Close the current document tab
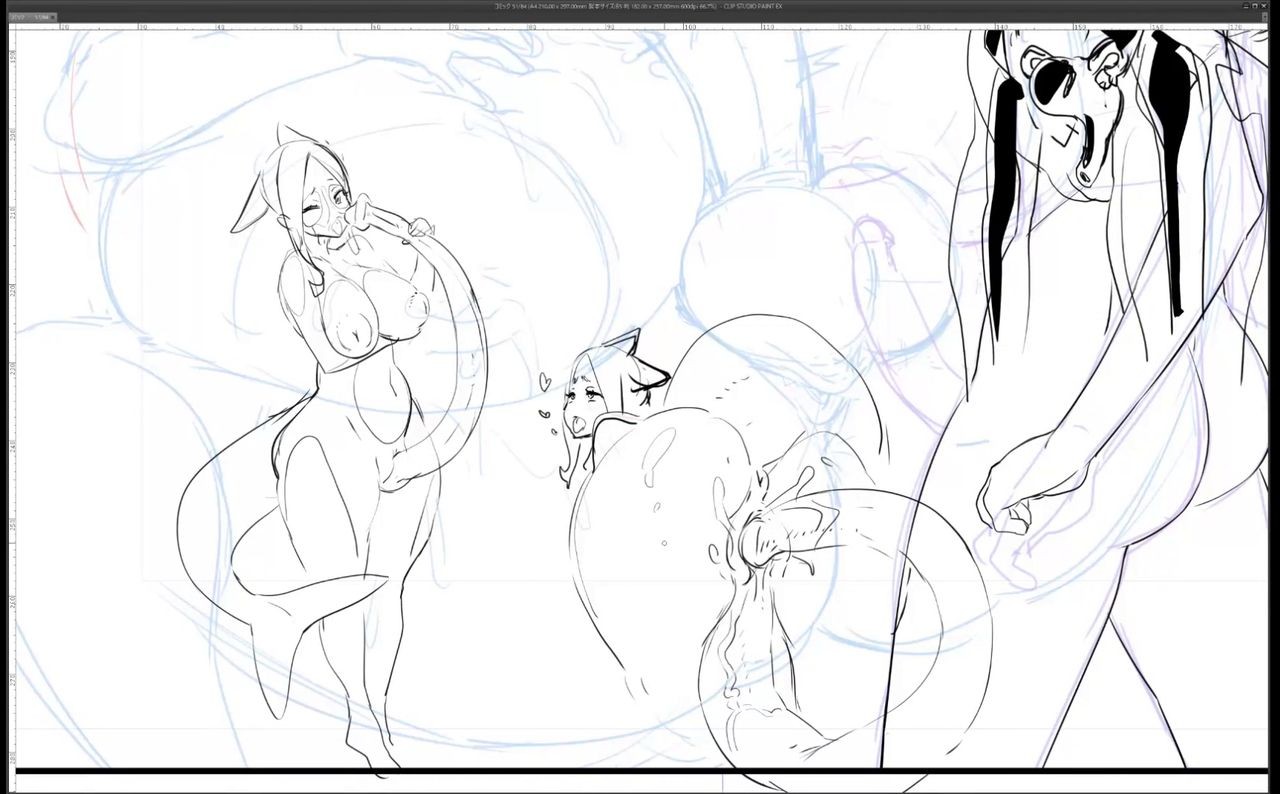This screenshot has height=794, width=1280. pyautogui.click(x=53, y=17)
